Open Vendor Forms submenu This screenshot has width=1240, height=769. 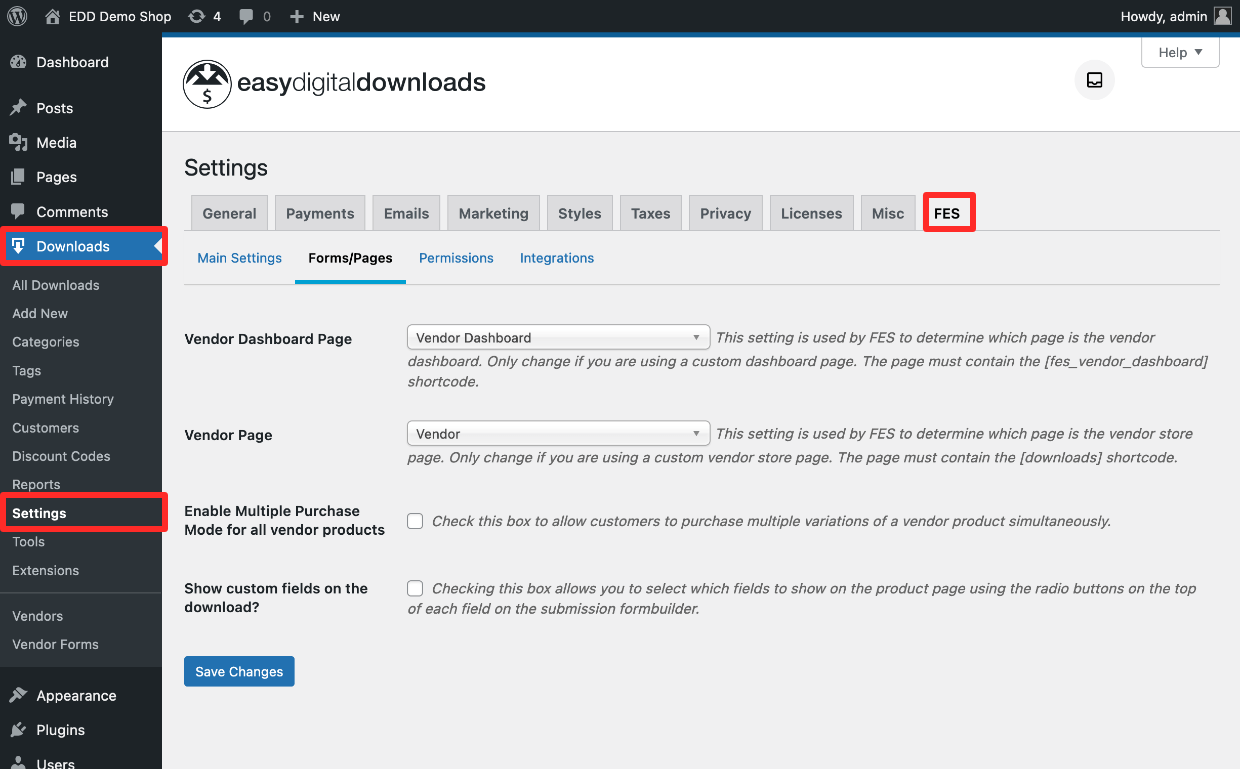56,644
